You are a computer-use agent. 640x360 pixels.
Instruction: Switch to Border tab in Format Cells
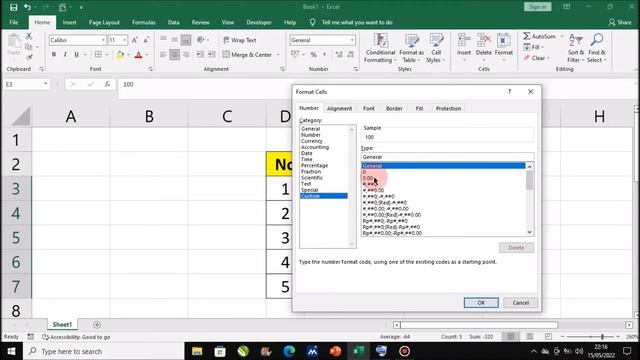[394, 108]
